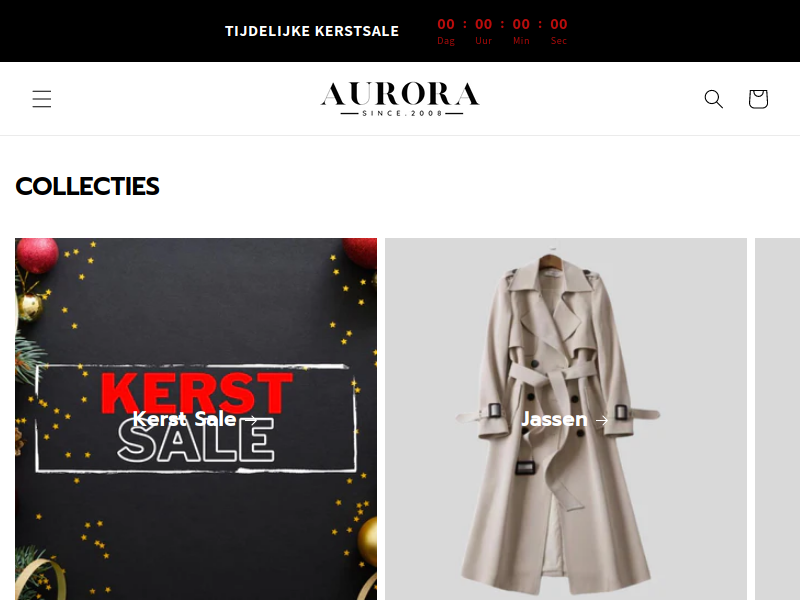This screenshot has height=600, width=800.
Task: Open the search magnifier icon
Action: click(x=713, y=99)
